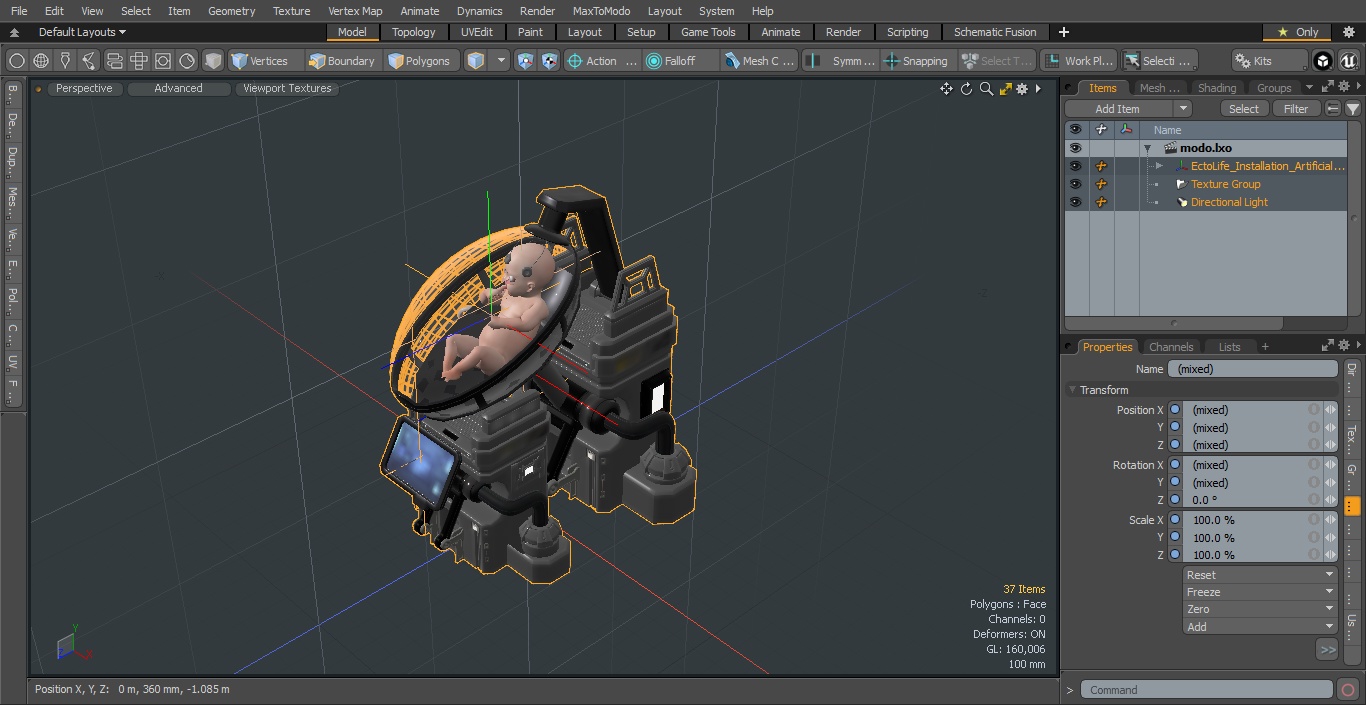Image resolution: width=1366 pixels, height=705 pixels.
Task: Click the Unity cube logo icon
Action: click(x=1323, y=61)
